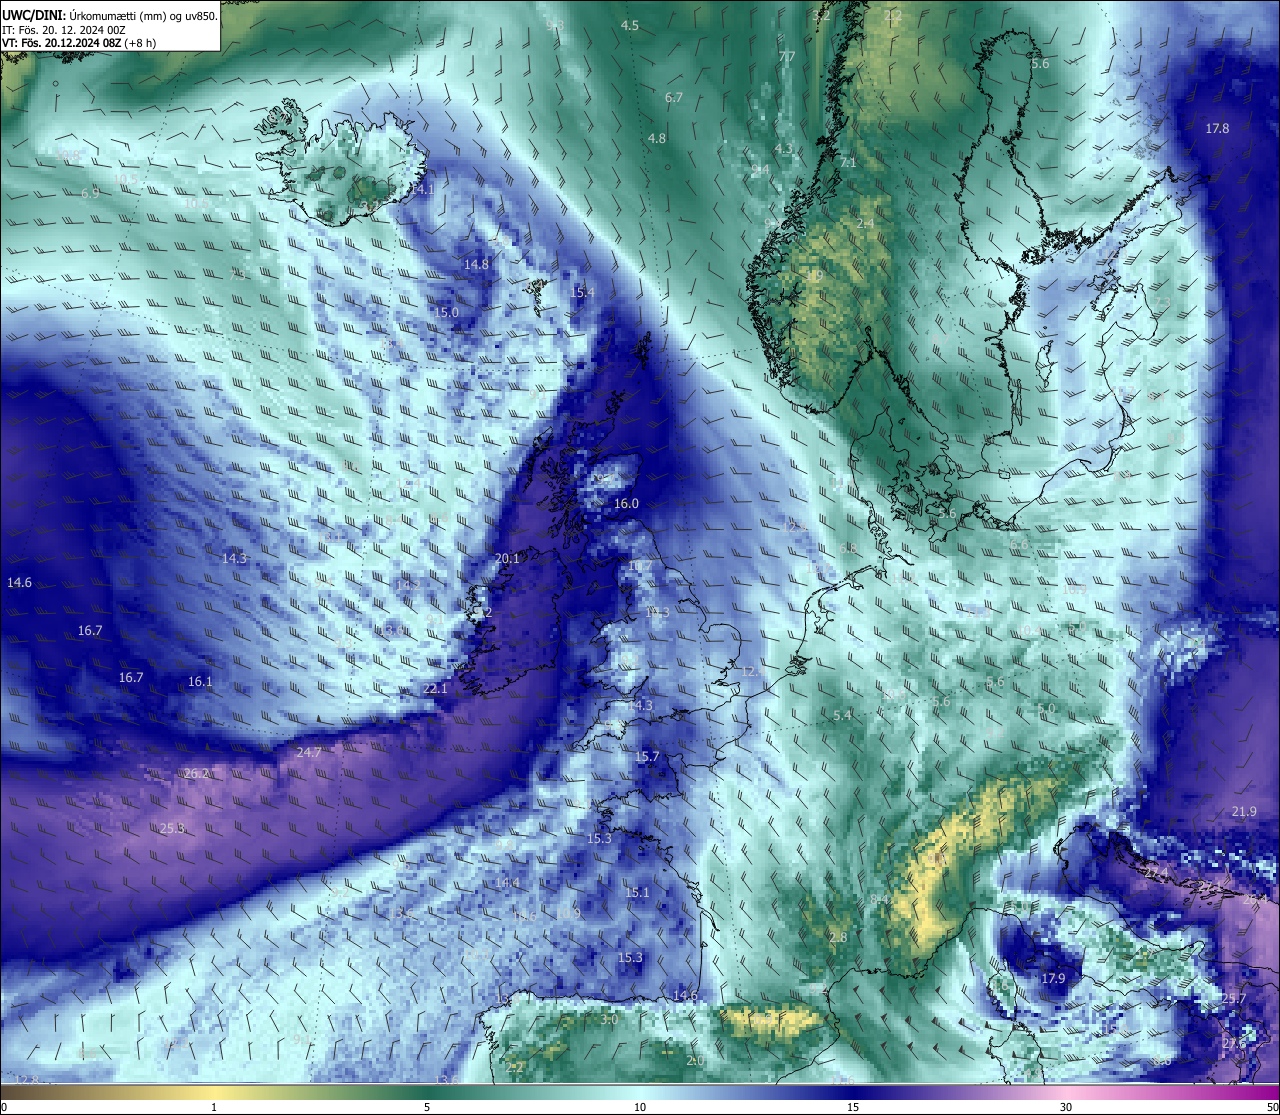Click the 24.7 value label on map
The width and height of the screenshot is (1280, 1115).
(308, 751)
